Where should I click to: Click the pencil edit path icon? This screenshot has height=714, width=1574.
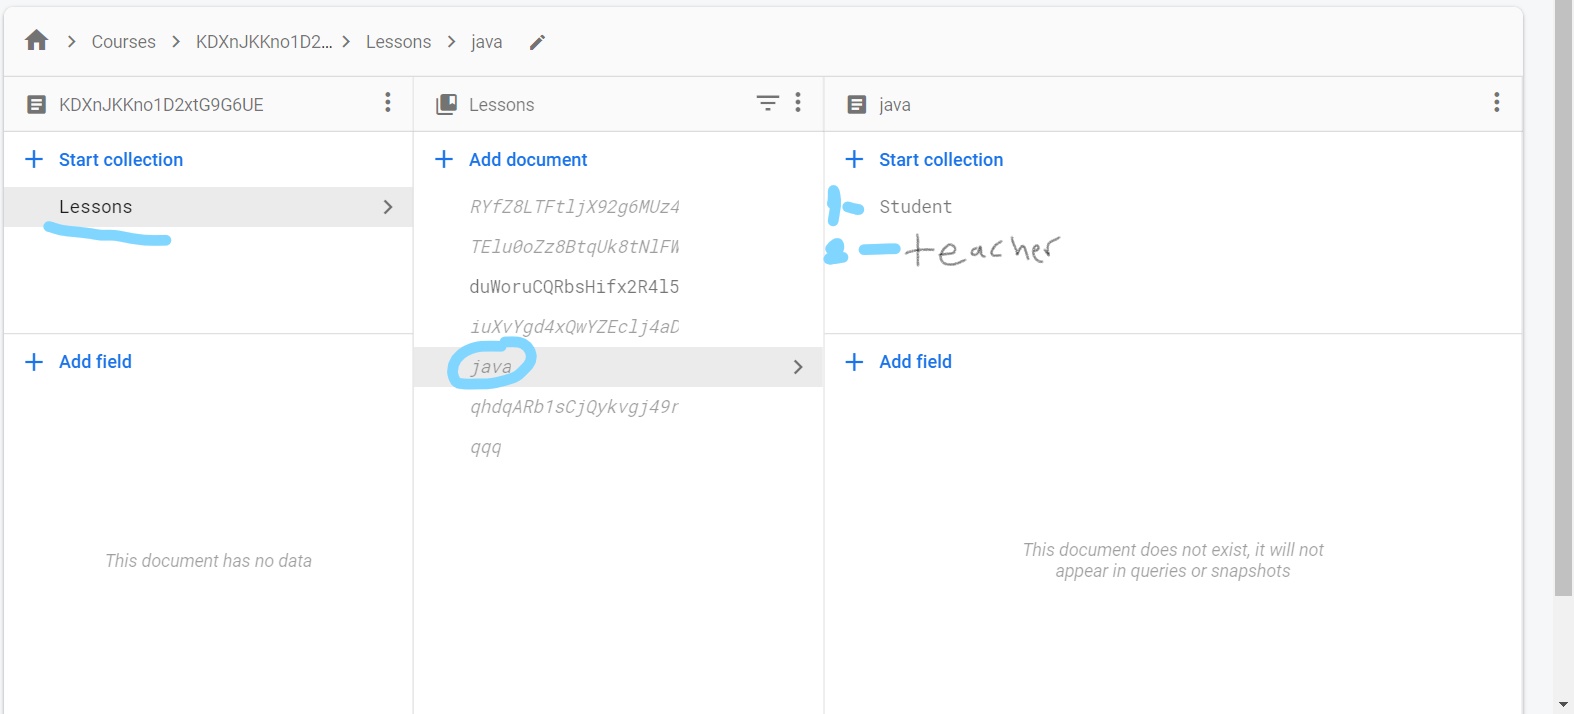tap(537, 42)
